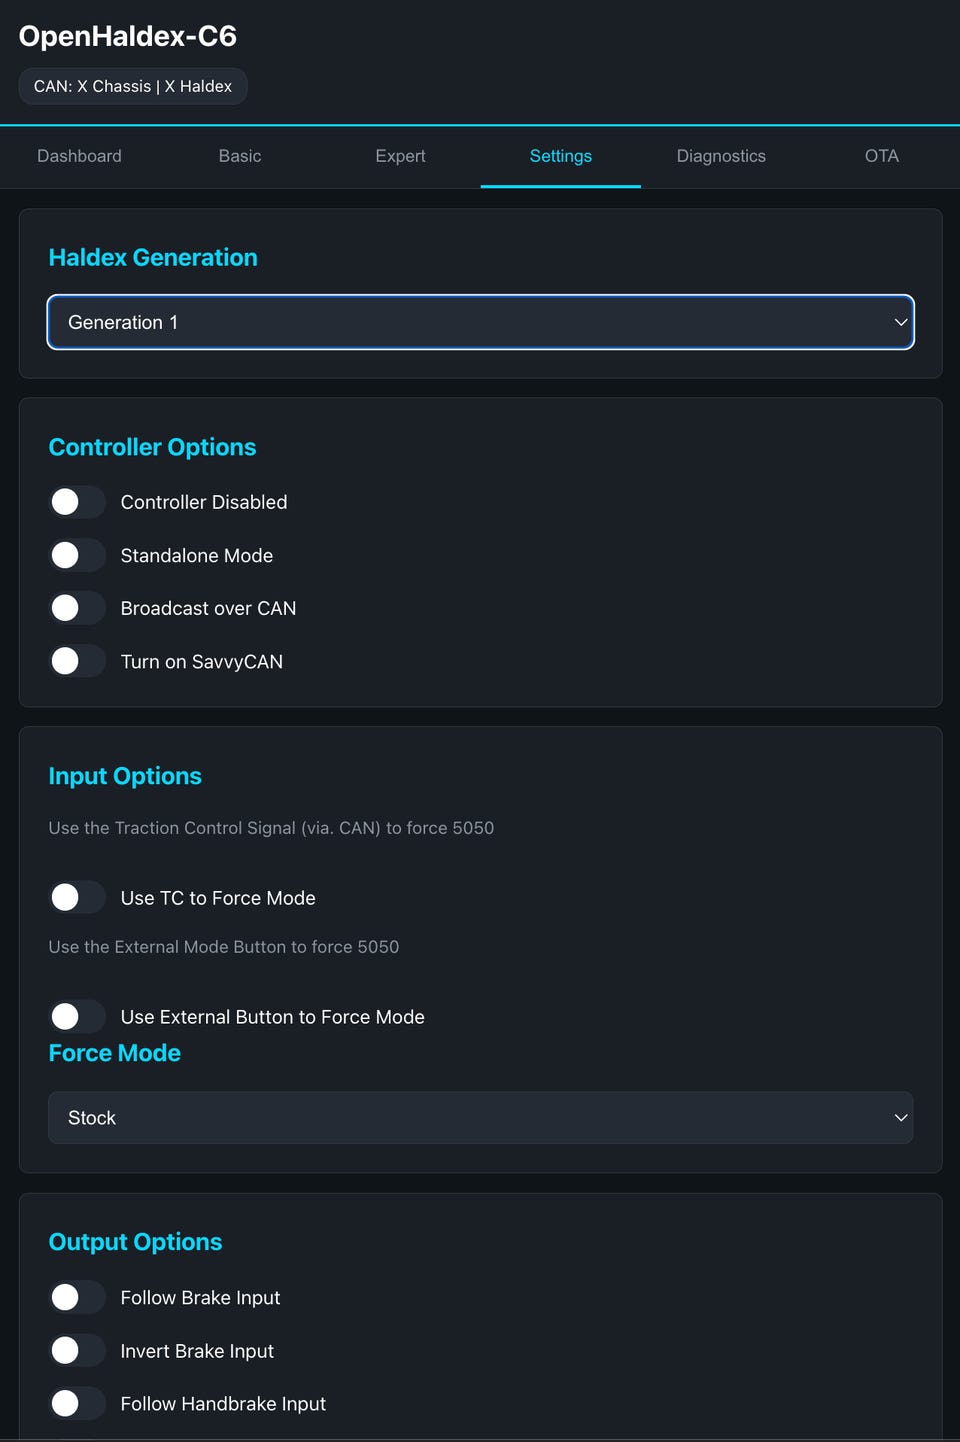Toggle Use External Button to Force Mode
Image resolution: width=960 pixels, height=1442 pixels.
(77, 1017)
